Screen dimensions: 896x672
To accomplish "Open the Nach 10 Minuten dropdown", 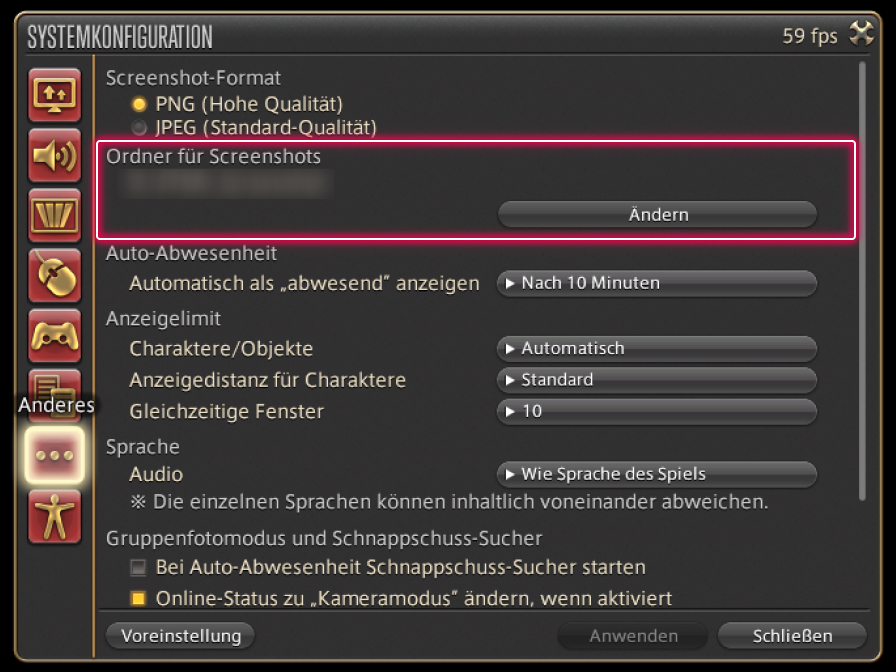I will pyautogui.click(x=657, y=284).
